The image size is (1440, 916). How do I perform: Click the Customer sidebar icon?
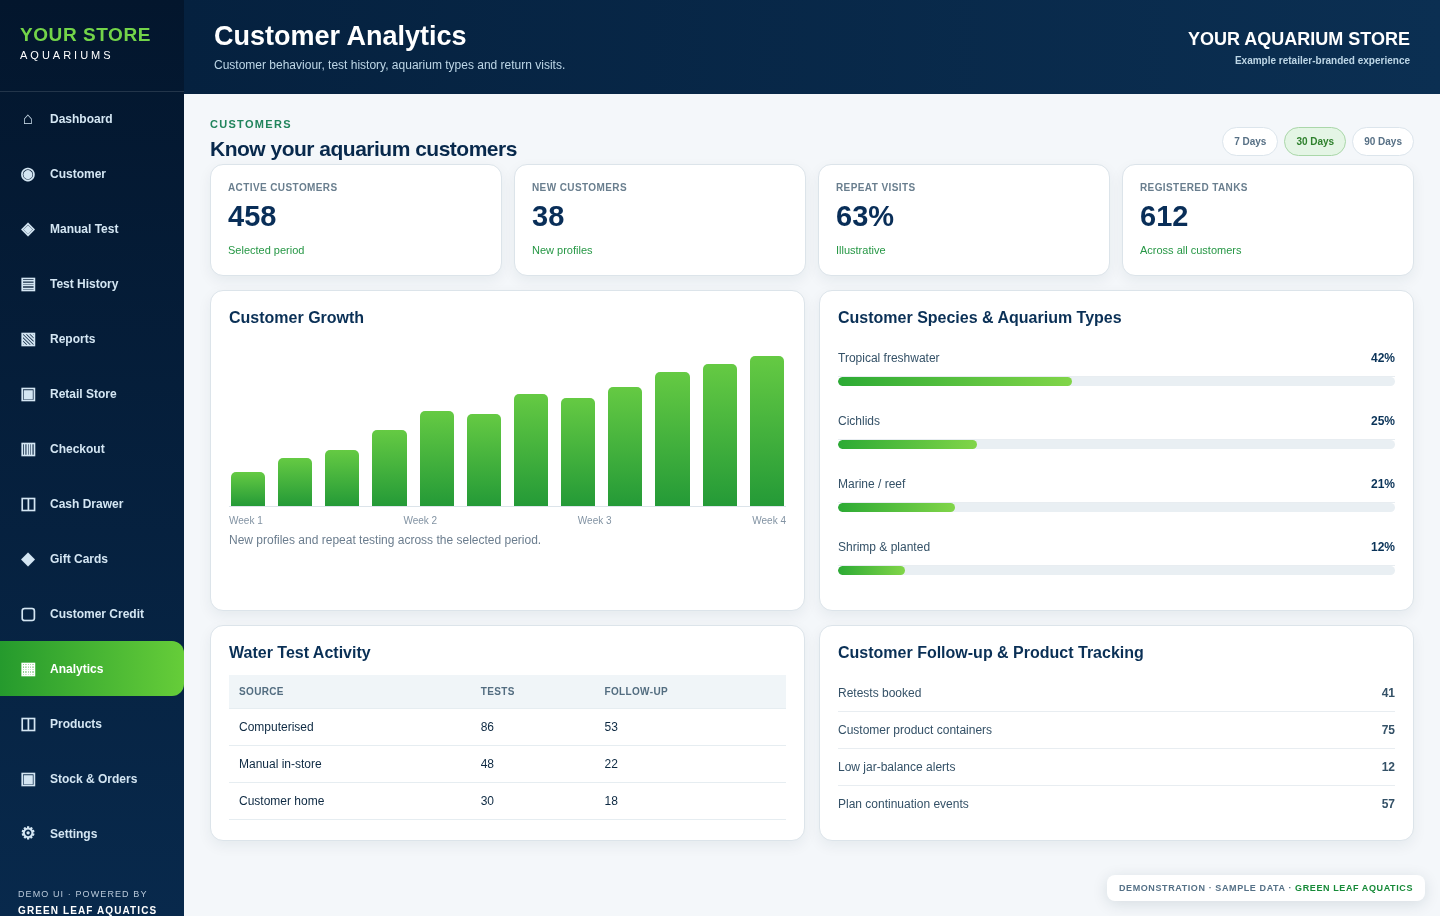click(28, 174)
